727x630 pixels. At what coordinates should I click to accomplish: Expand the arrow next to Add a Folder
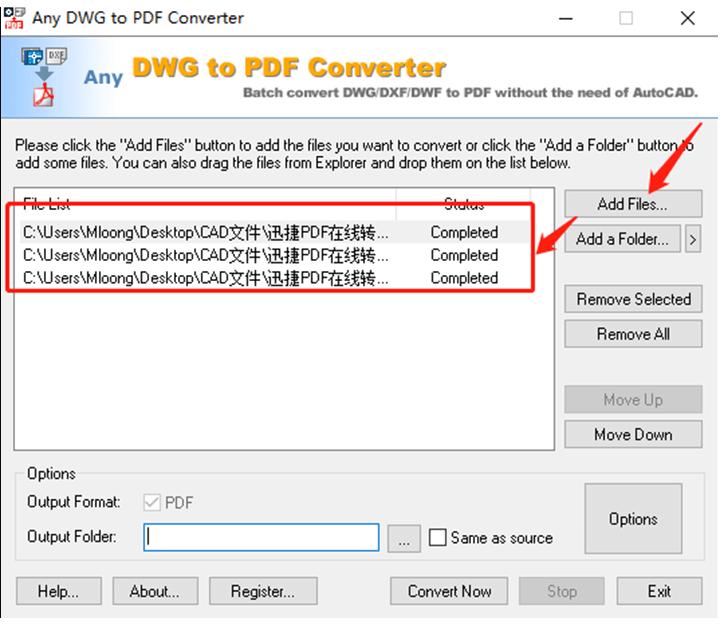click(x=693, y=239)
